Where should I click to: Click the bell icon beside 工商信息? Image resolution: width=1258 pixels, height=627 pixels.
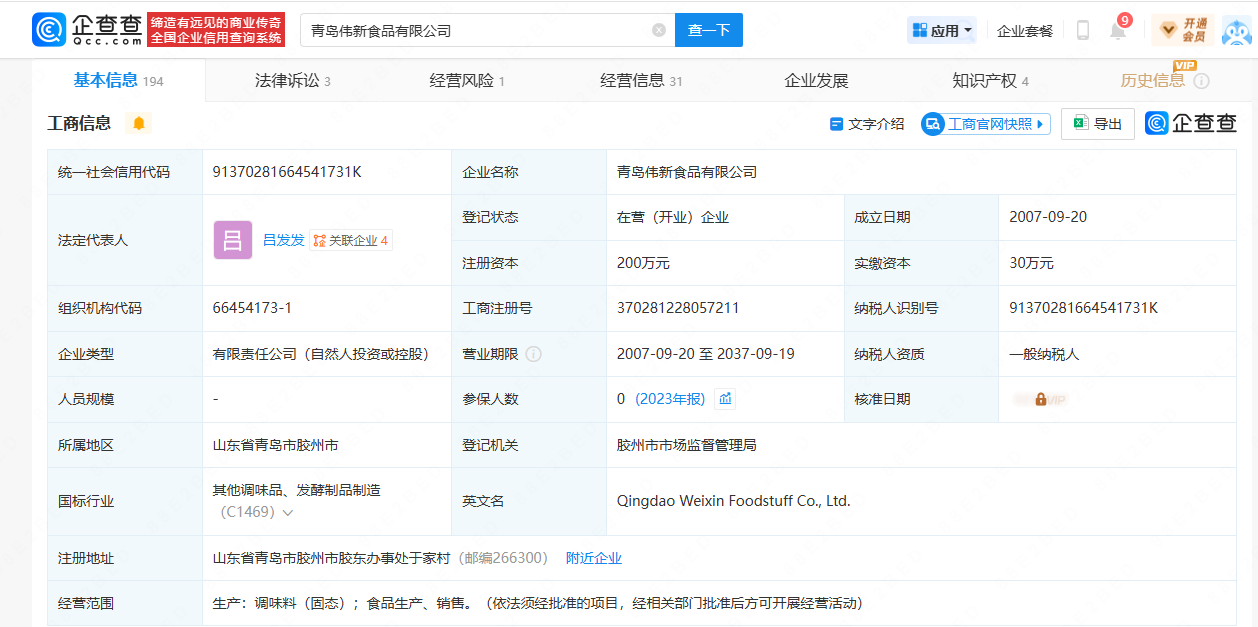139,123
